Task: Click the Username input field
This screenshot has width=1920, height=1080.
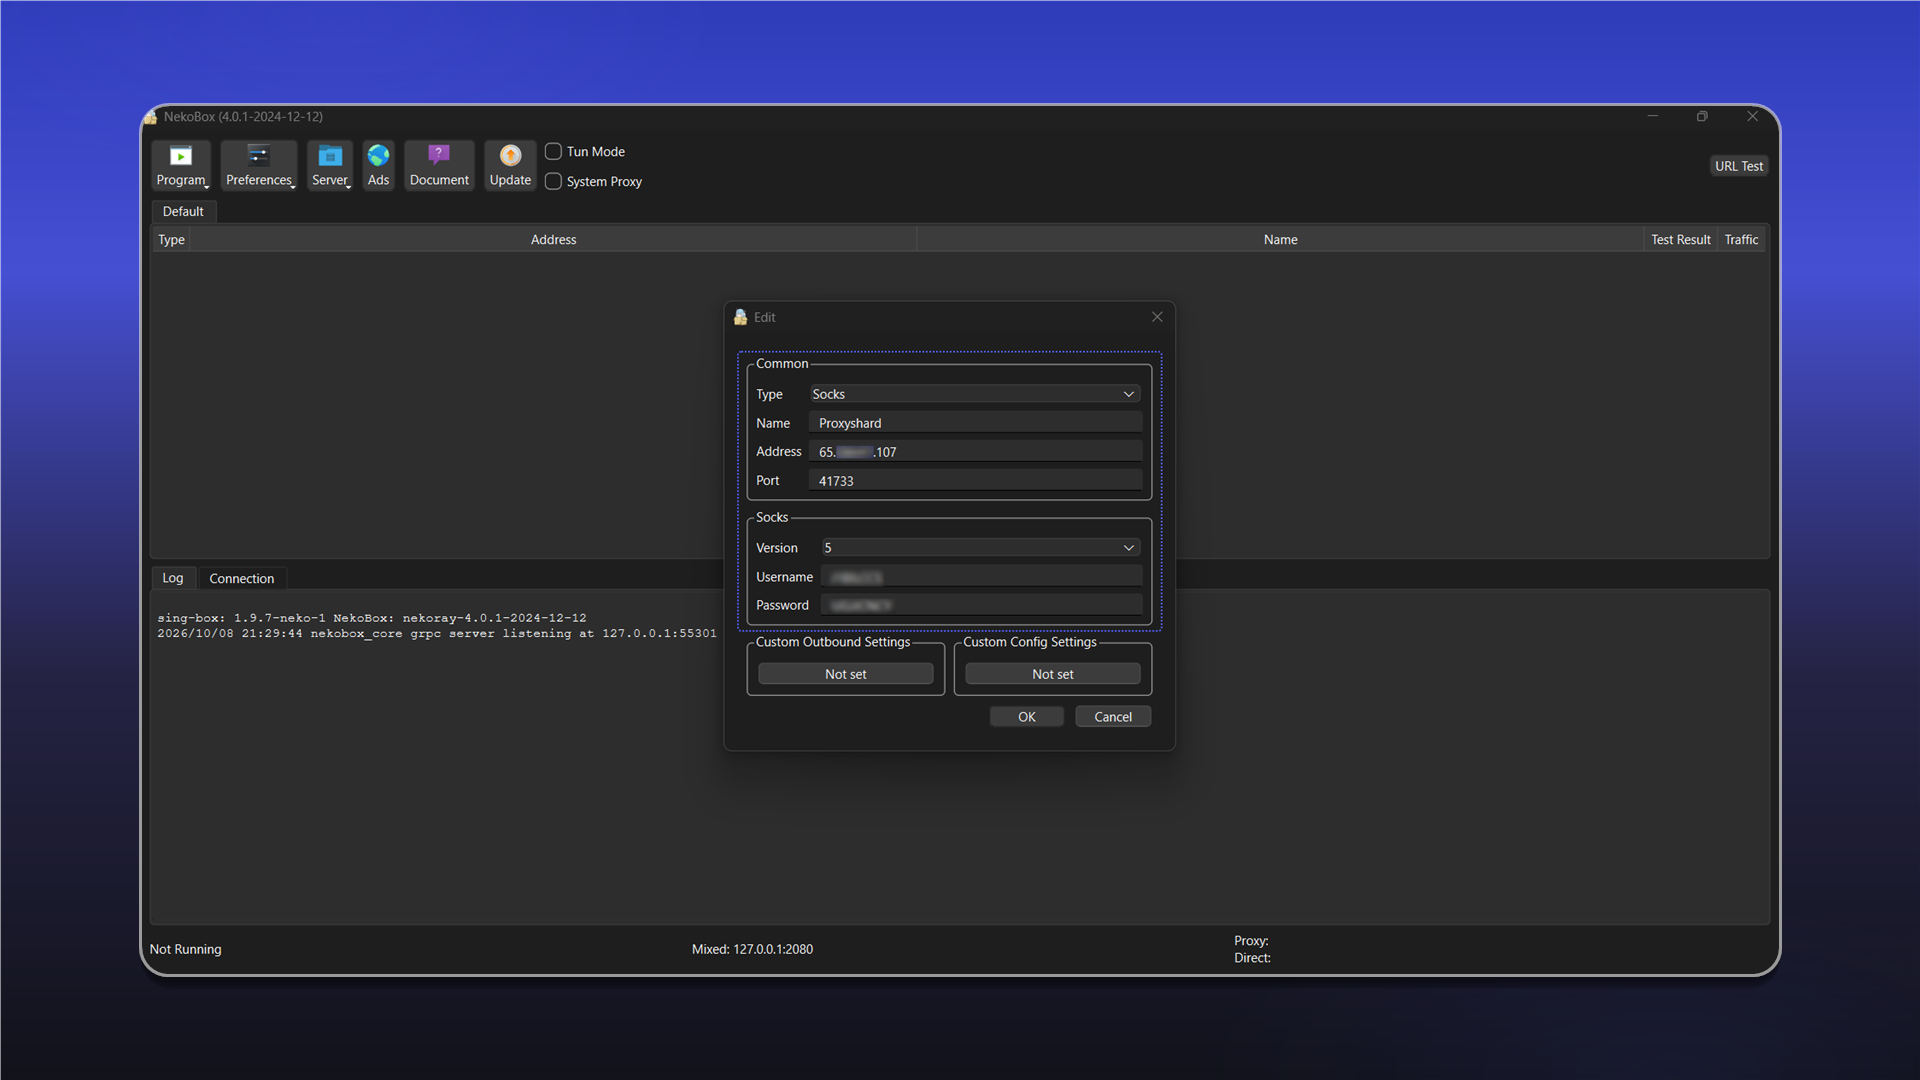Action: tap(981, 577)
